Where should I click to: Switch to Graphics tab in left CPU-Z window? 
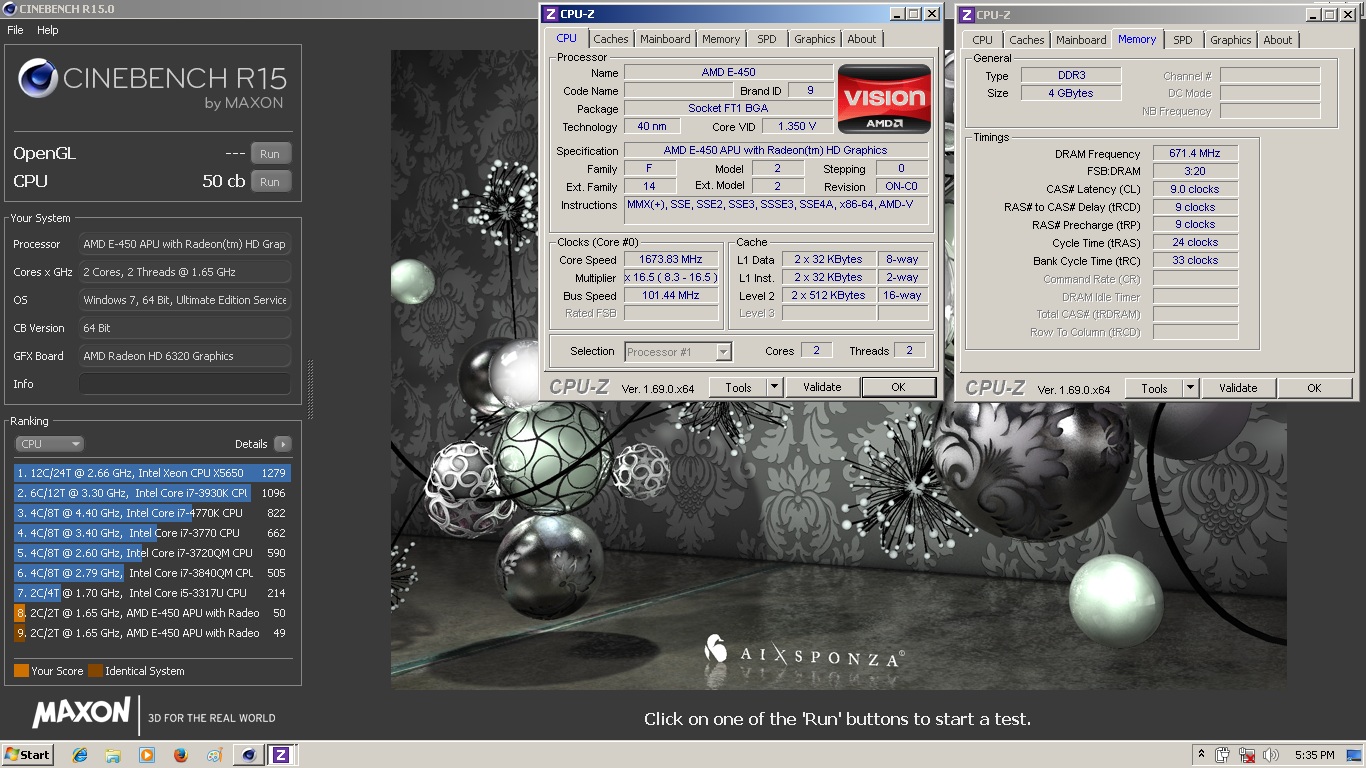(x=815, y=39)
